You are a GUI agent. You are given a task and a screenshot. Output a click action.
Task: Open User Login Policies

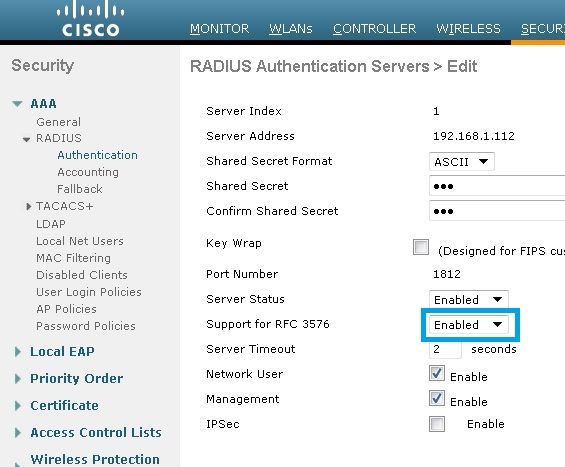(89, 292)
